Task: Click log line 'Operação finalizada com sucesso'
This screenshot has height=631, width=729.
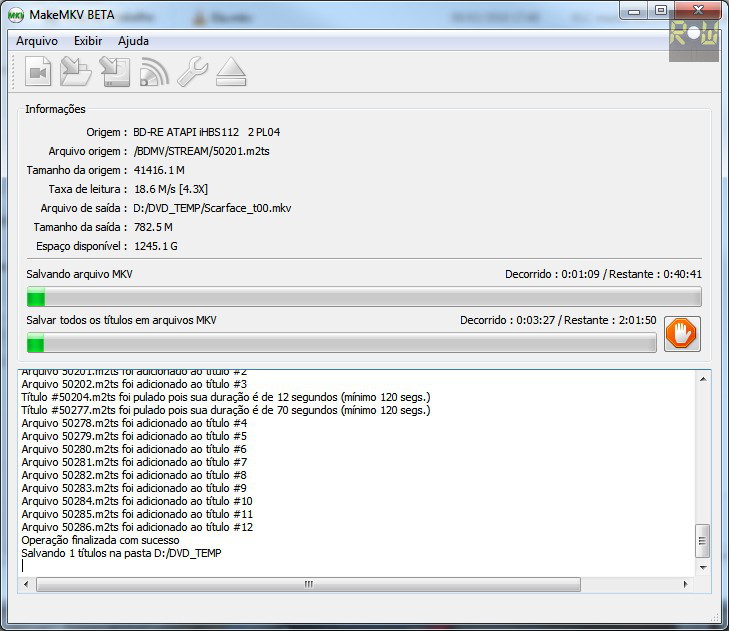Action: tap(100, 540)
